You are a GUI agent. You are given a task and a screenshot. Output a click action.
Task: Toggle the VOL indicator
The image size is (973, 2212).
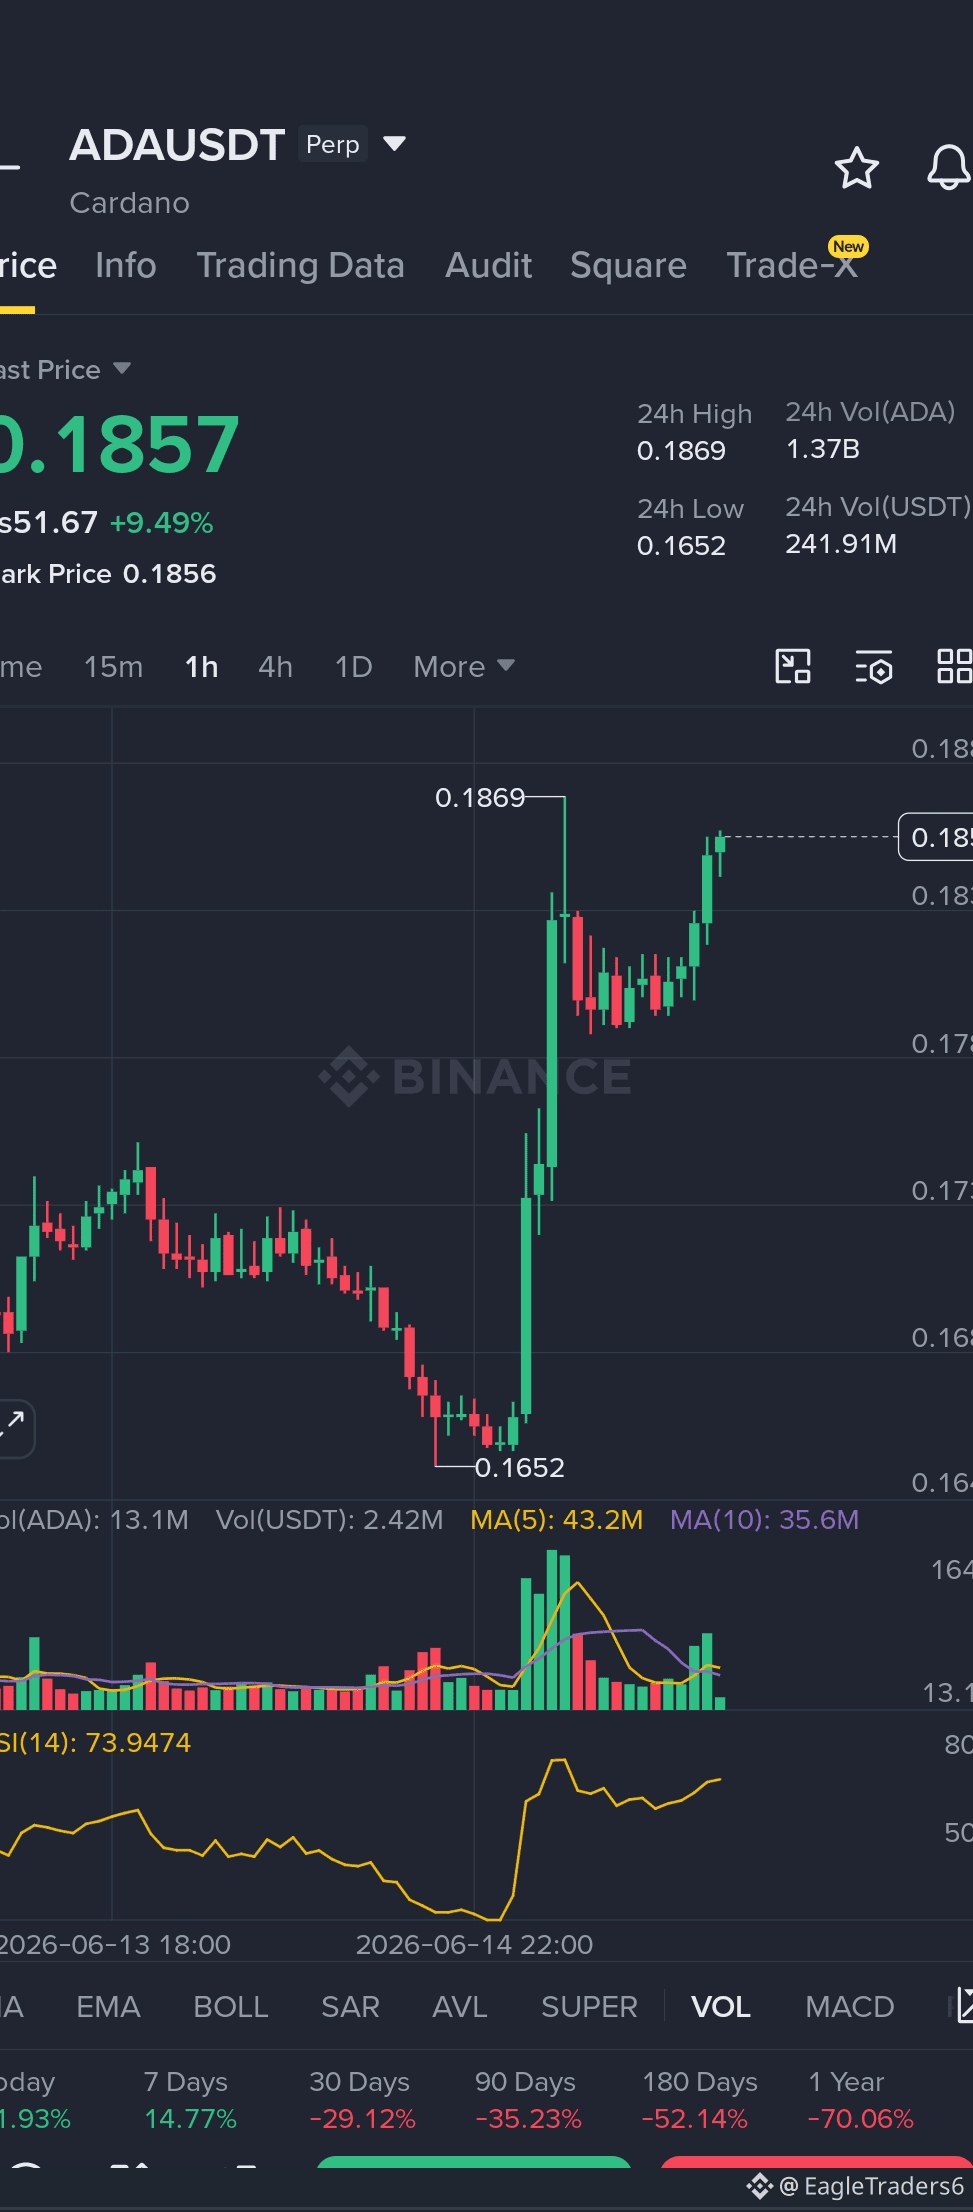click(721, 2006)
